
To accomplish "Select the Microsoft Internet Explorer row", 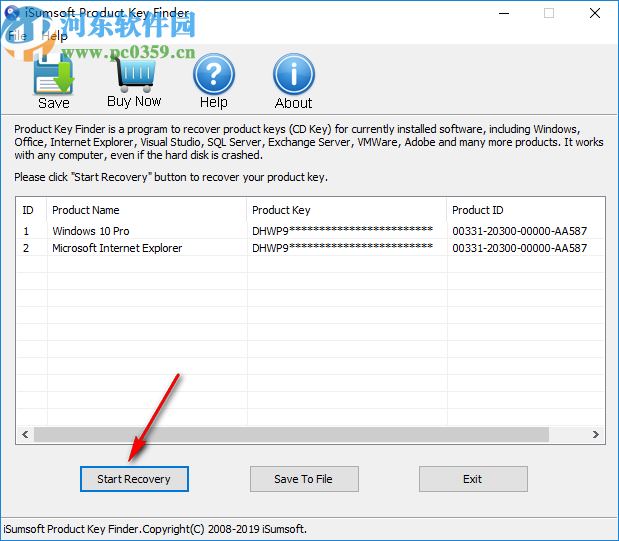I will (x=310, y=248).
